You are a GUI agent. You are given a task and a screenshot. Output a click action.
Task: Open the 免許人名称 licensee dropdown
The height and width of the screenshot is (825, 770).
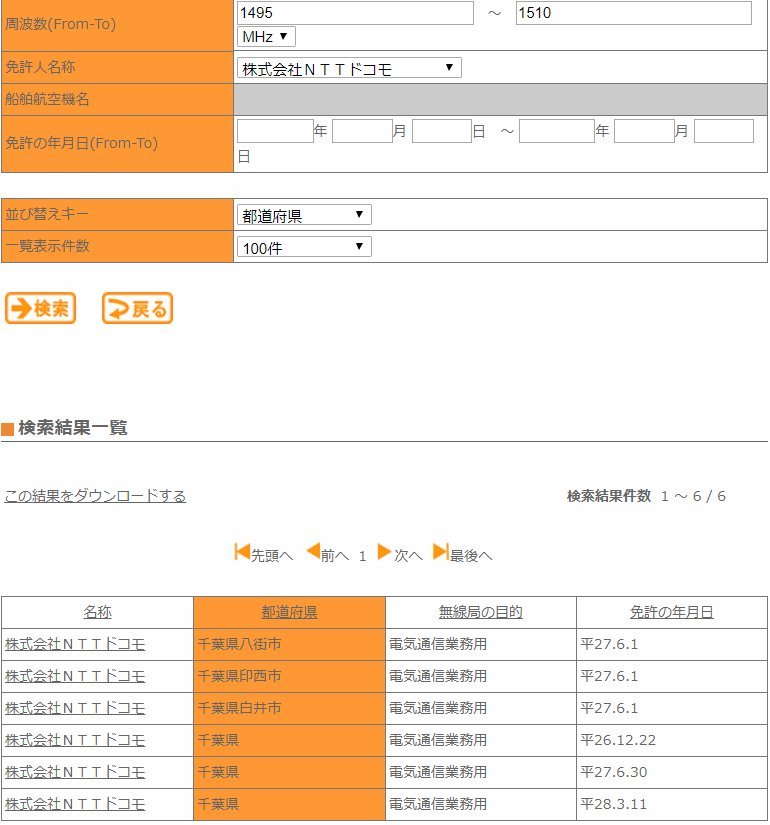click(x=349, y=68)
